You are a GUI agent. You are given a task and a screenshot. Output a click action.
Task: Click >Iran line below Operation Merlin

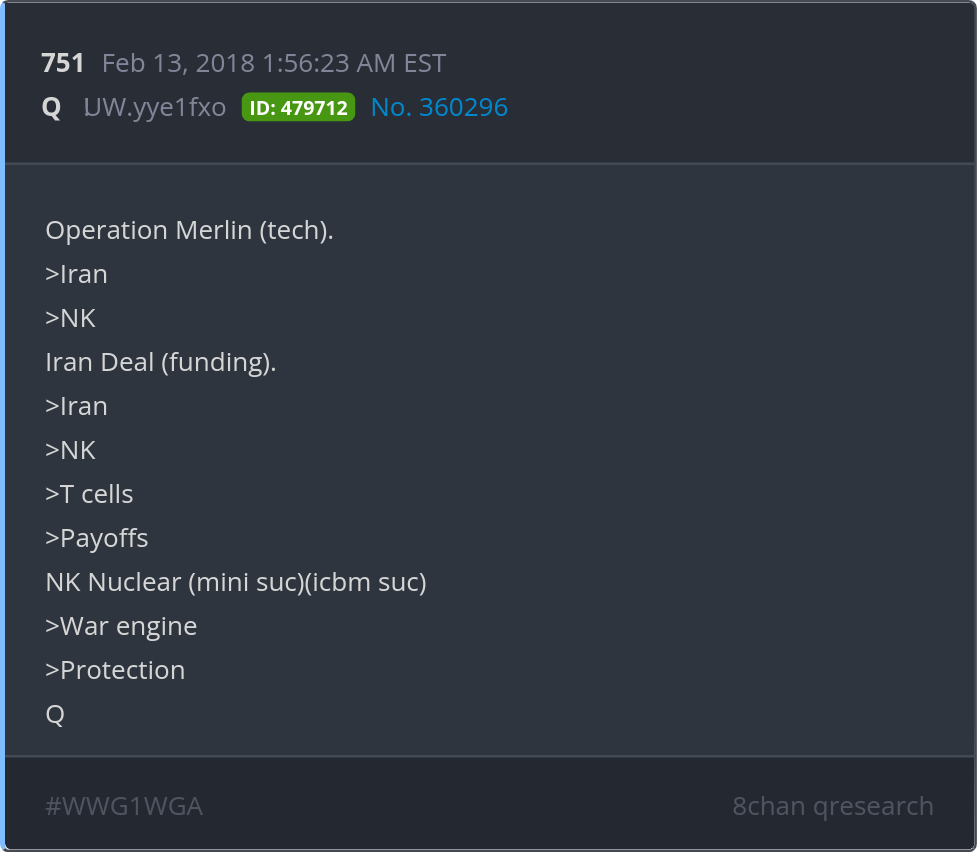coord(76,274)
